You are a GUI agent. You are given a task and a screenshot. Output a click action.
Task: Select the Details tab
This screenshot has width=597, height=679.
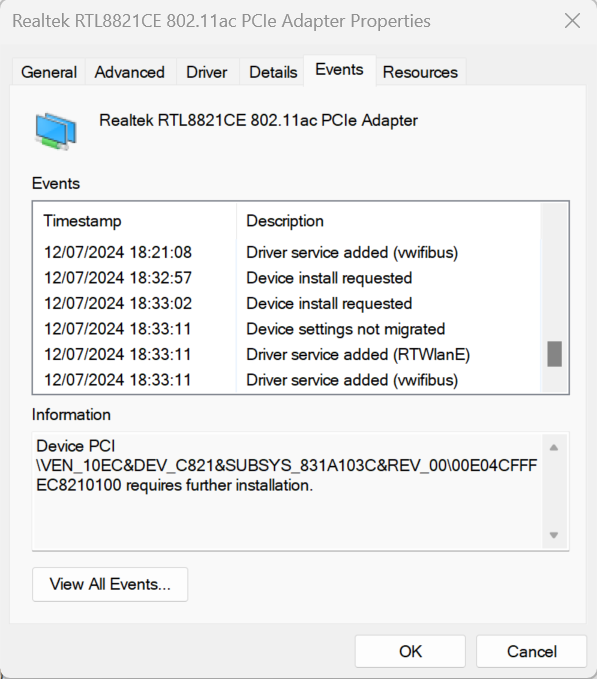pos(273,72)
